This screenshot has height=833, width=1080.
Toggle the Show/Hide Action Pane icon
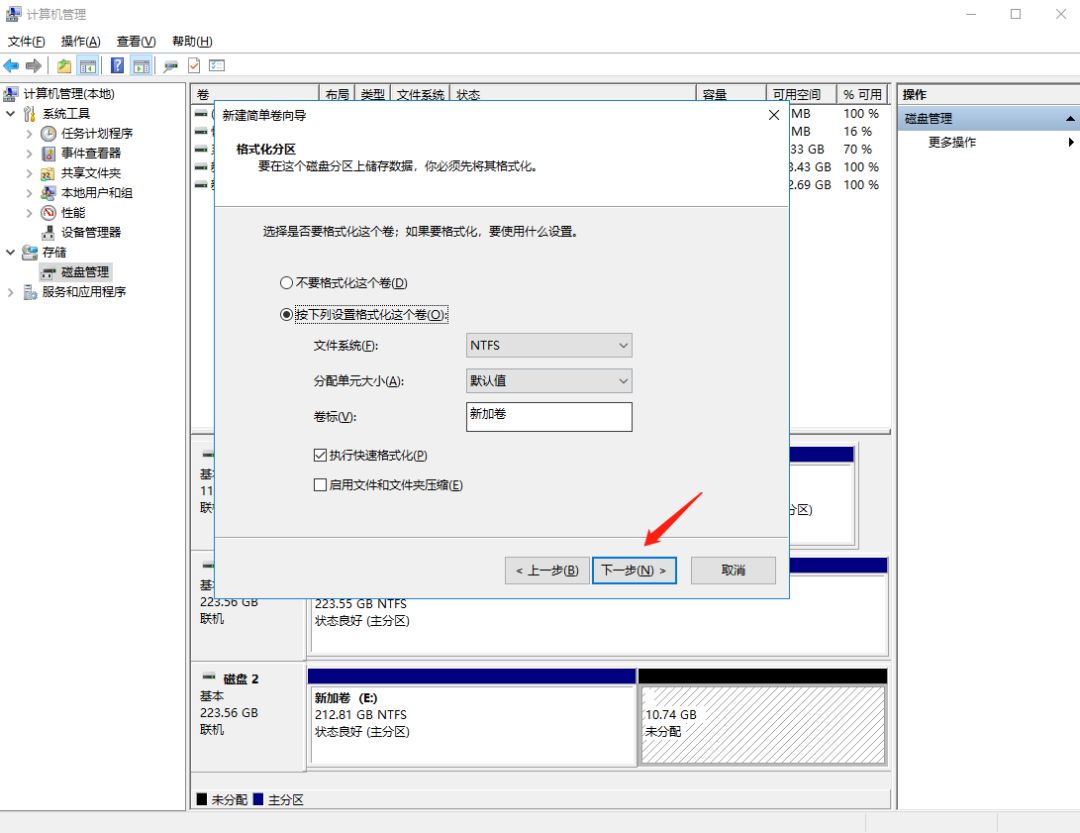[139, 65]
